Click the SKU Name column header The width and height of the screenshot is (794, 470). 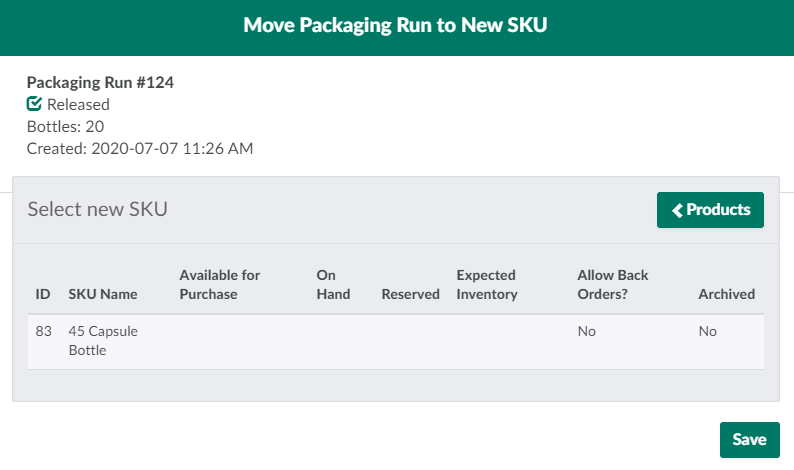pos(103,294)
